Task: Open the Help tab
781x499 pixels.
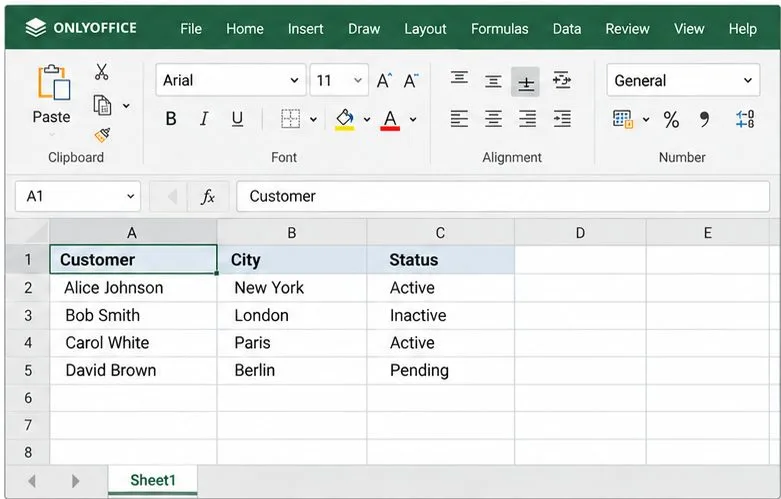Action: [x=742, y=29]
